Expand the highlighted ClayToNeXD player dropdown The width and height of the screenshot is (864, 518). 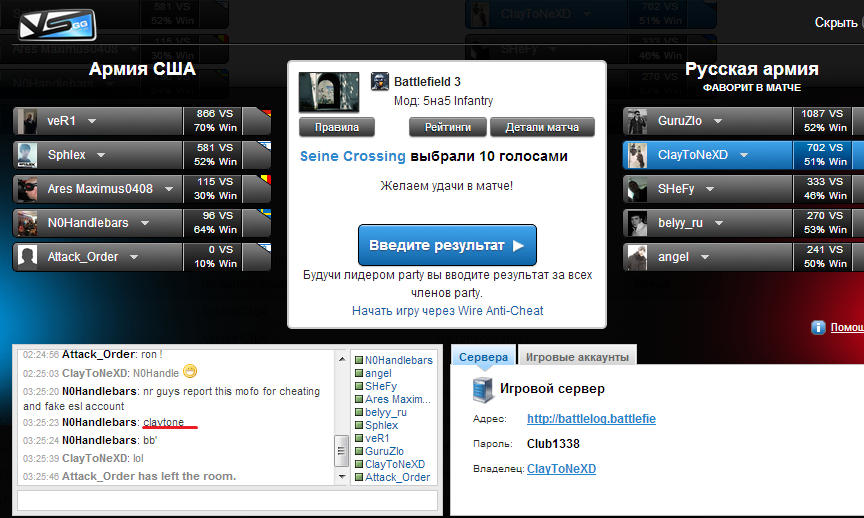pyautogui.click(x=744, y=155)
